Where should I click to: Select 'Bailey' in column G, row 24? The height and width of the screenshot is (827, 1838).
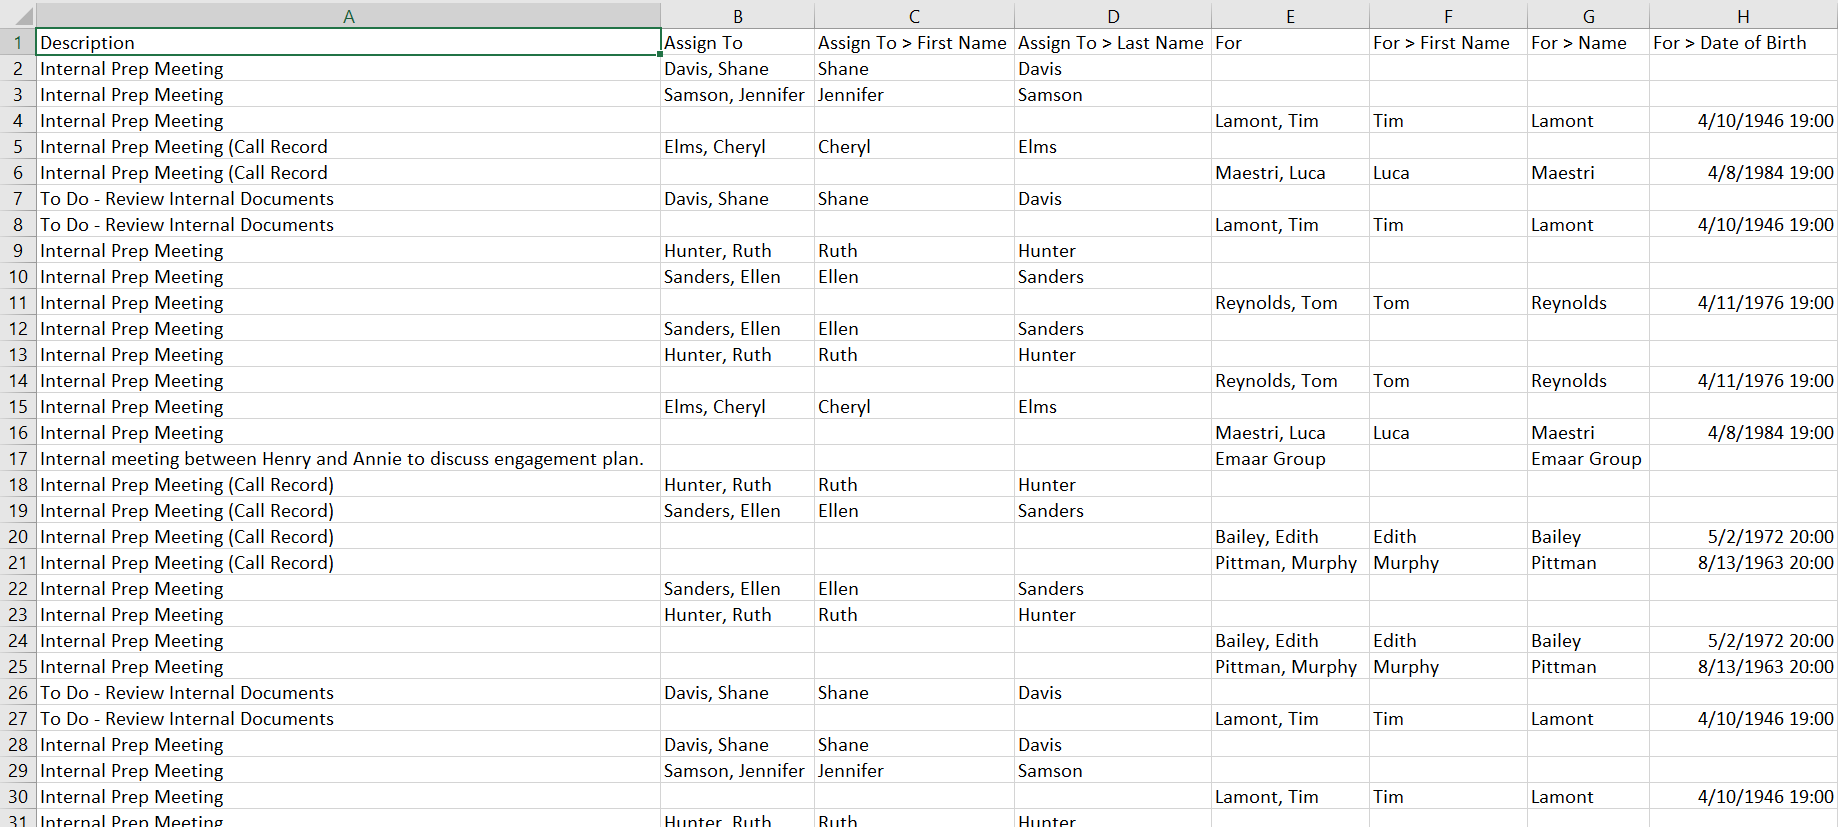pyautogui.click(x=1556, y=641)
